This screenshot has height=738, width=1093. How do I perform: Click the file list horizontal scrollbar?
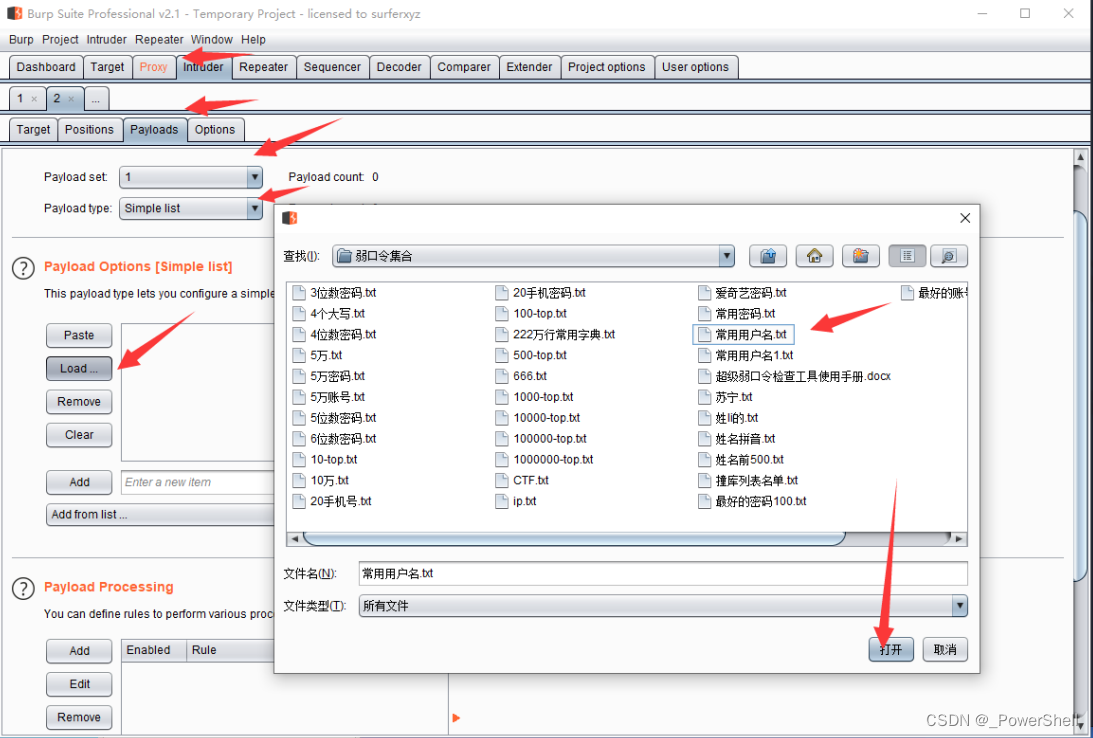574,539
